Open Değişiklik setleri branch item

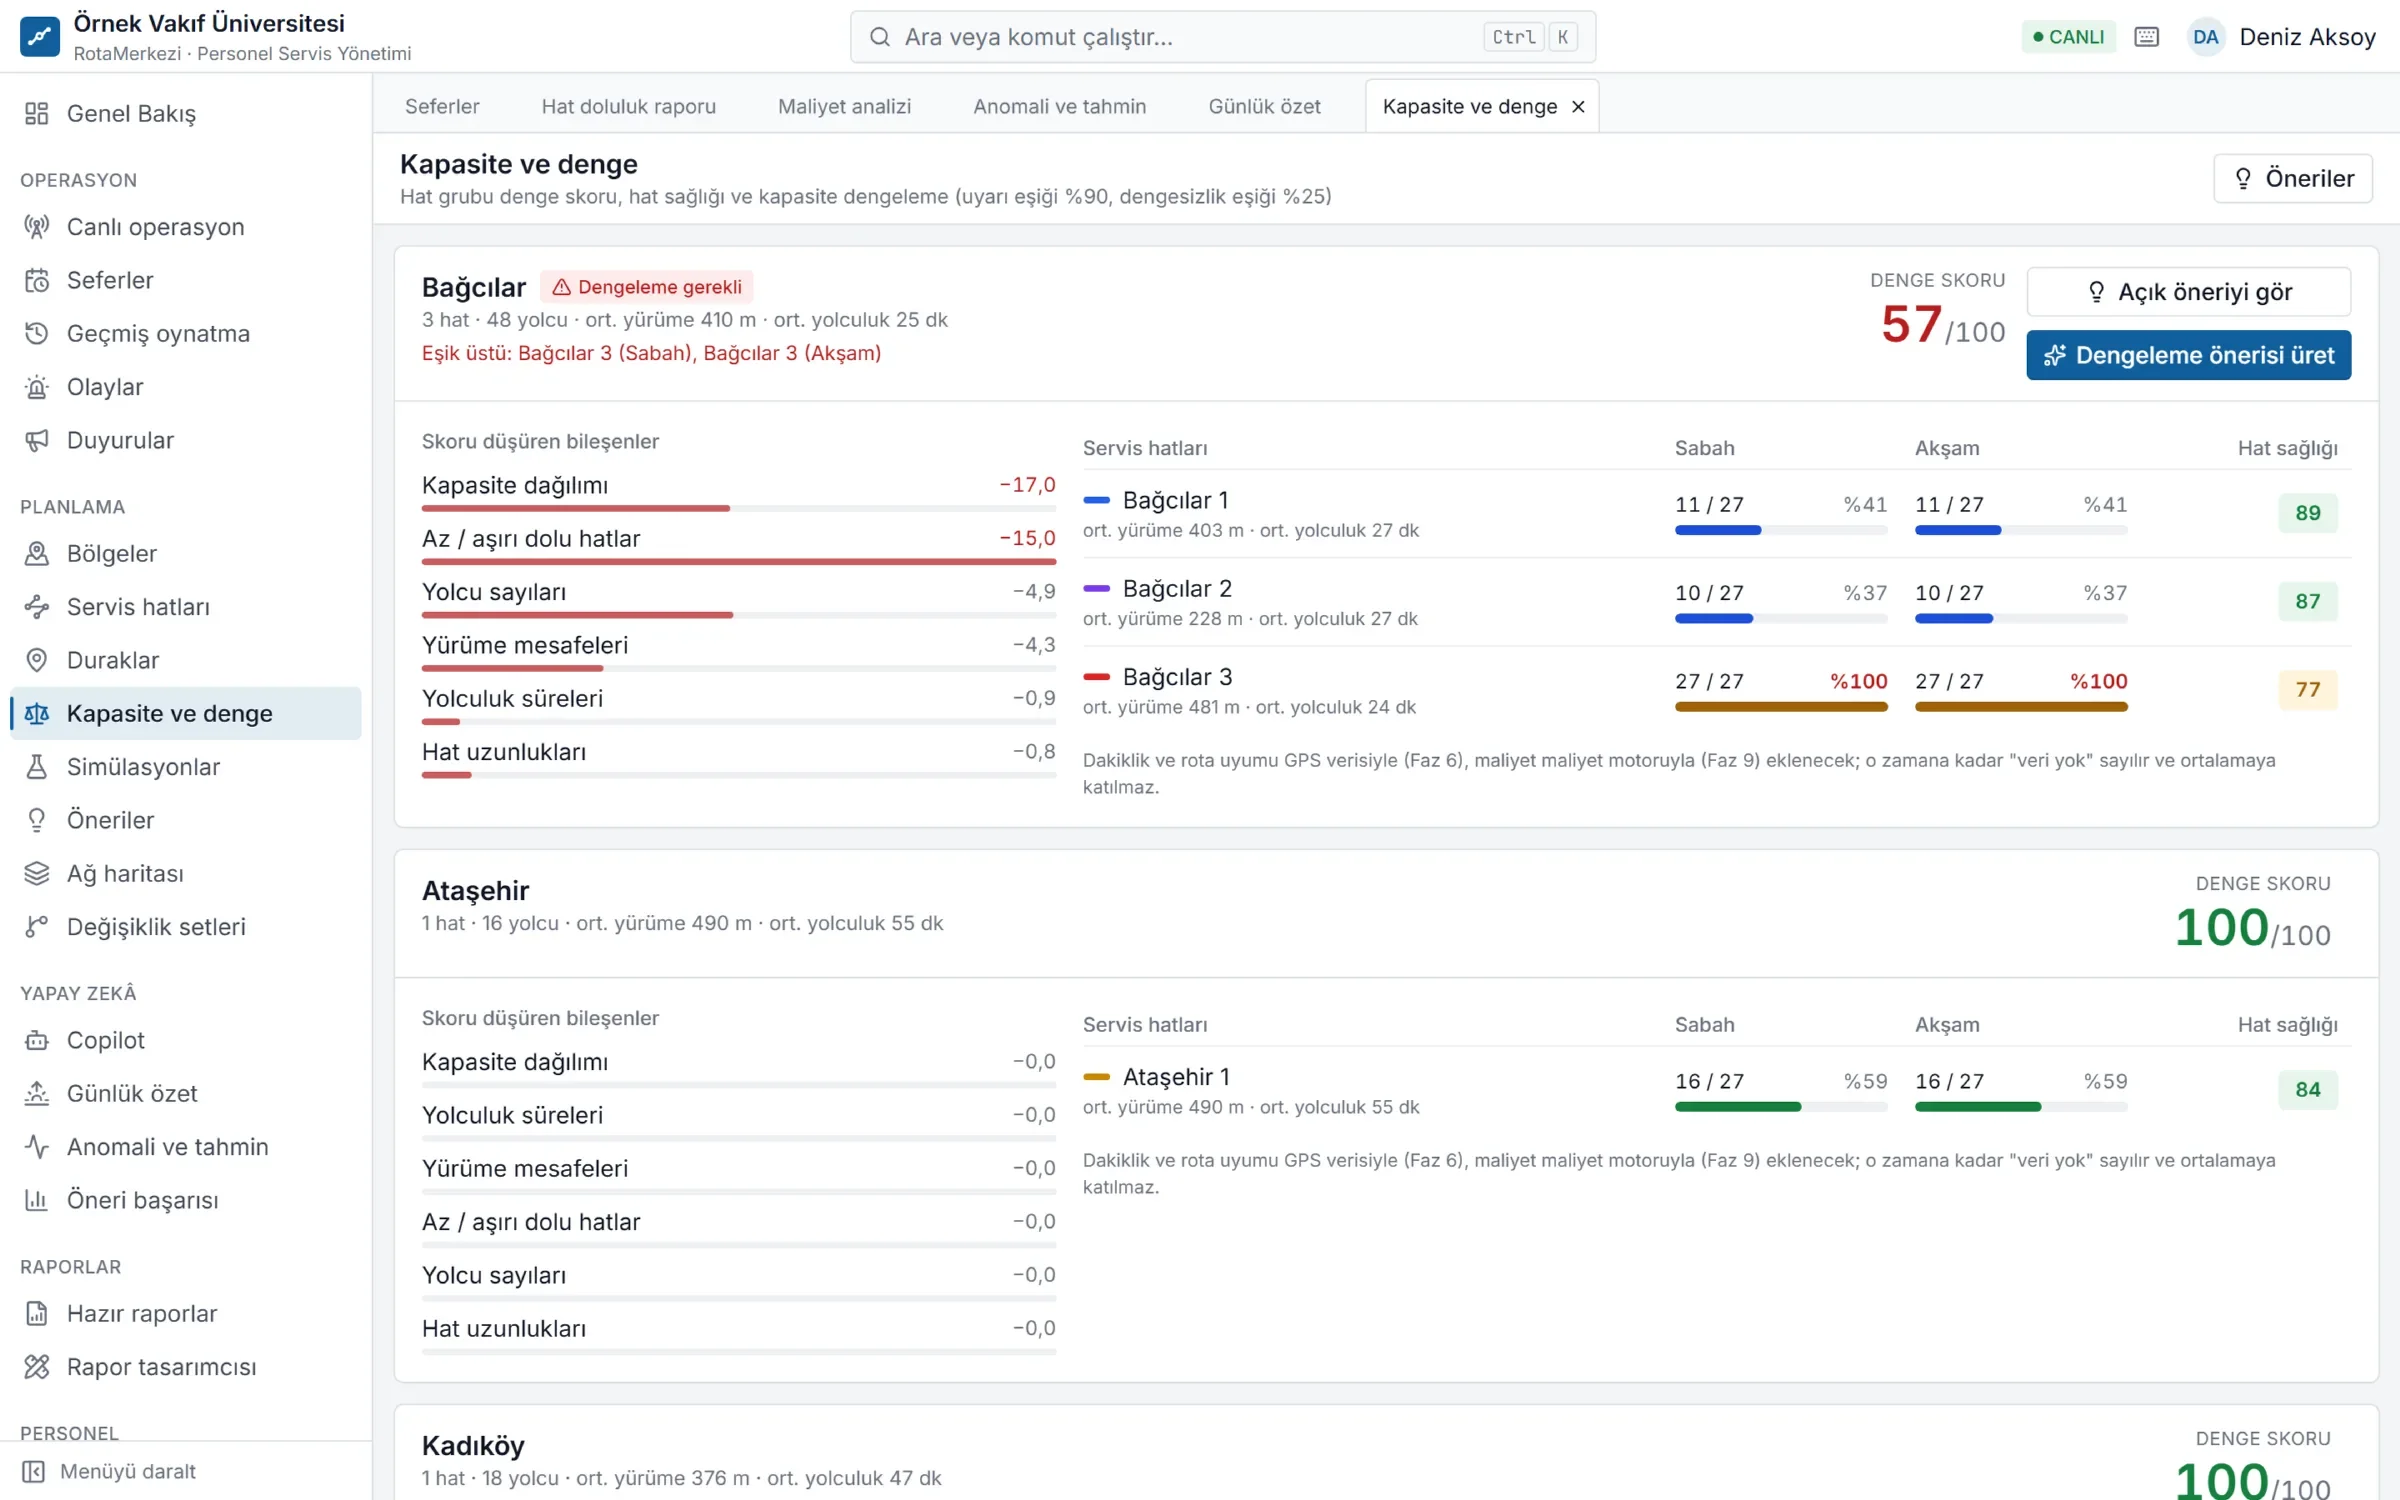tap(185, 927)
